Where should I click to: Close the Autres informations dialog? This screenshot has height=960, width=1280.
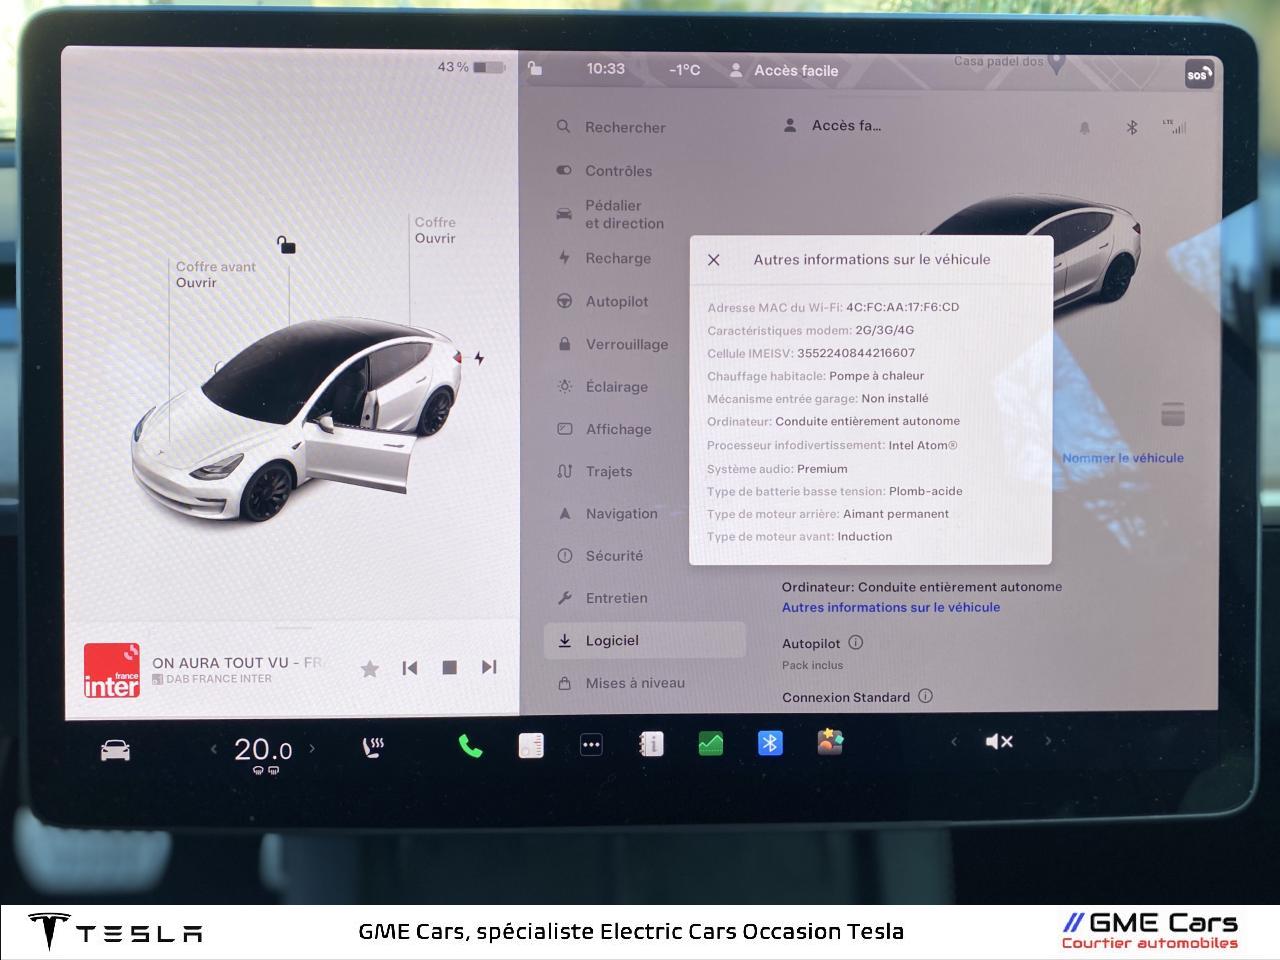713,260
